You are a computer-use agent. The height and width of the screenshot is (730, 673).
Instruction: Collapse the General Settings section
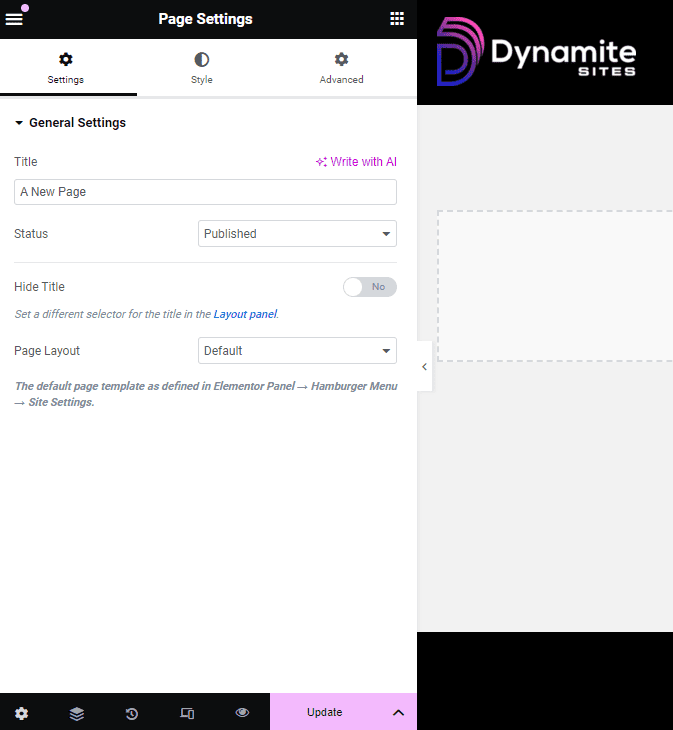pos(70,123)
